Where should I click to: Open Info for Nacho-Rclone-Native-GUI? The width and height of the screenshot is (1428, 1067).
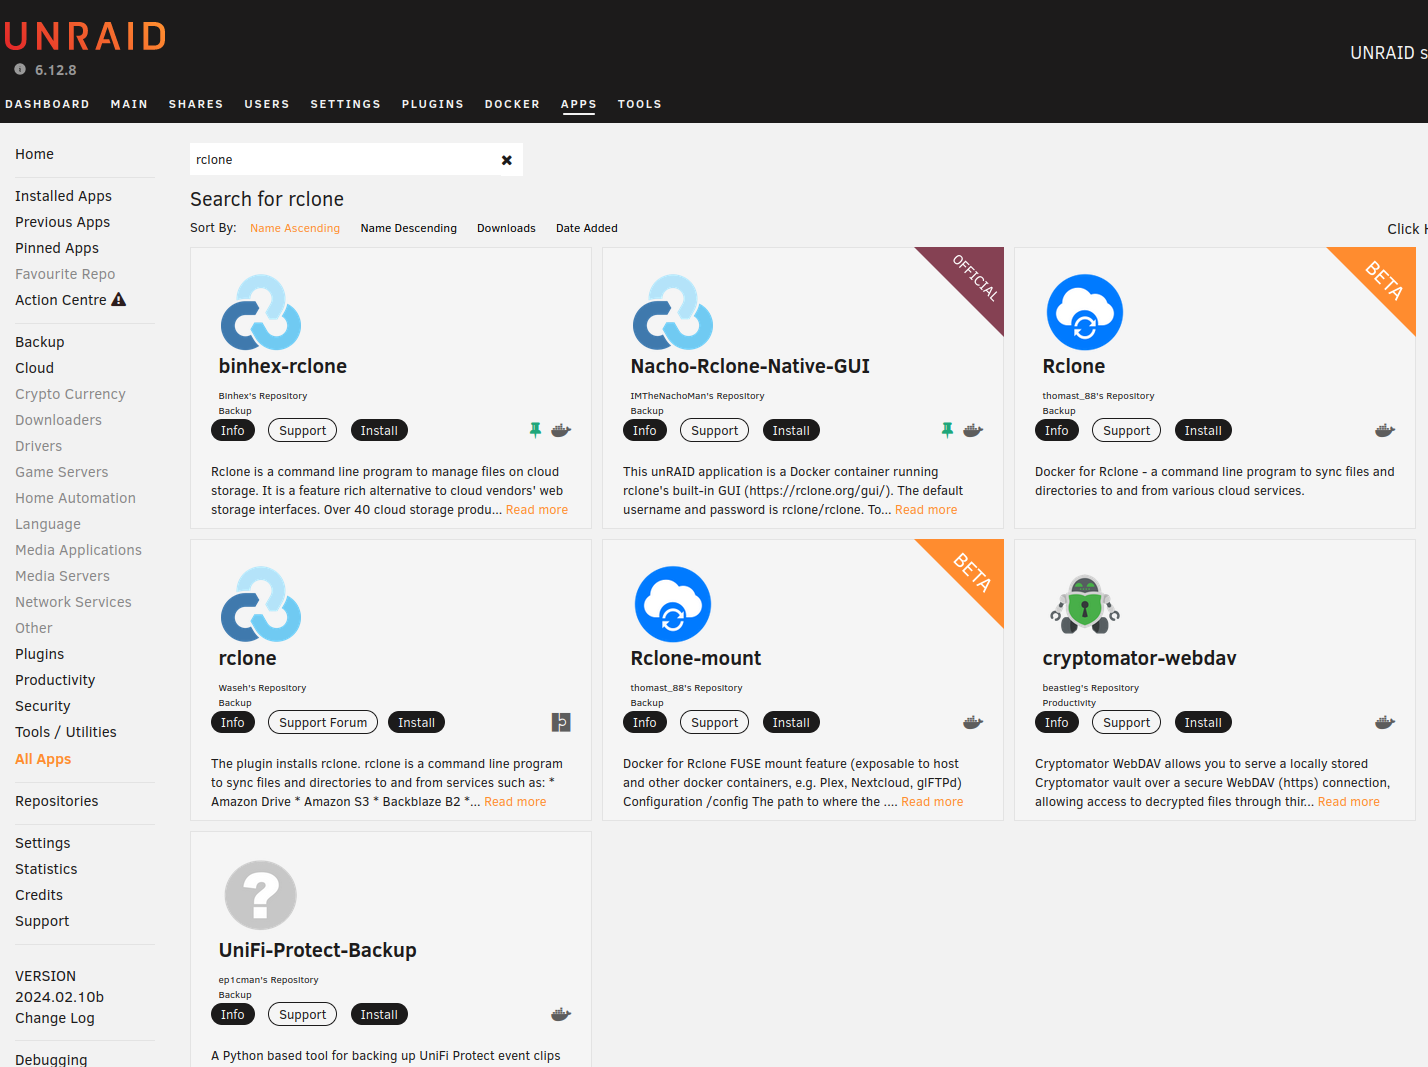pos(645,430)
